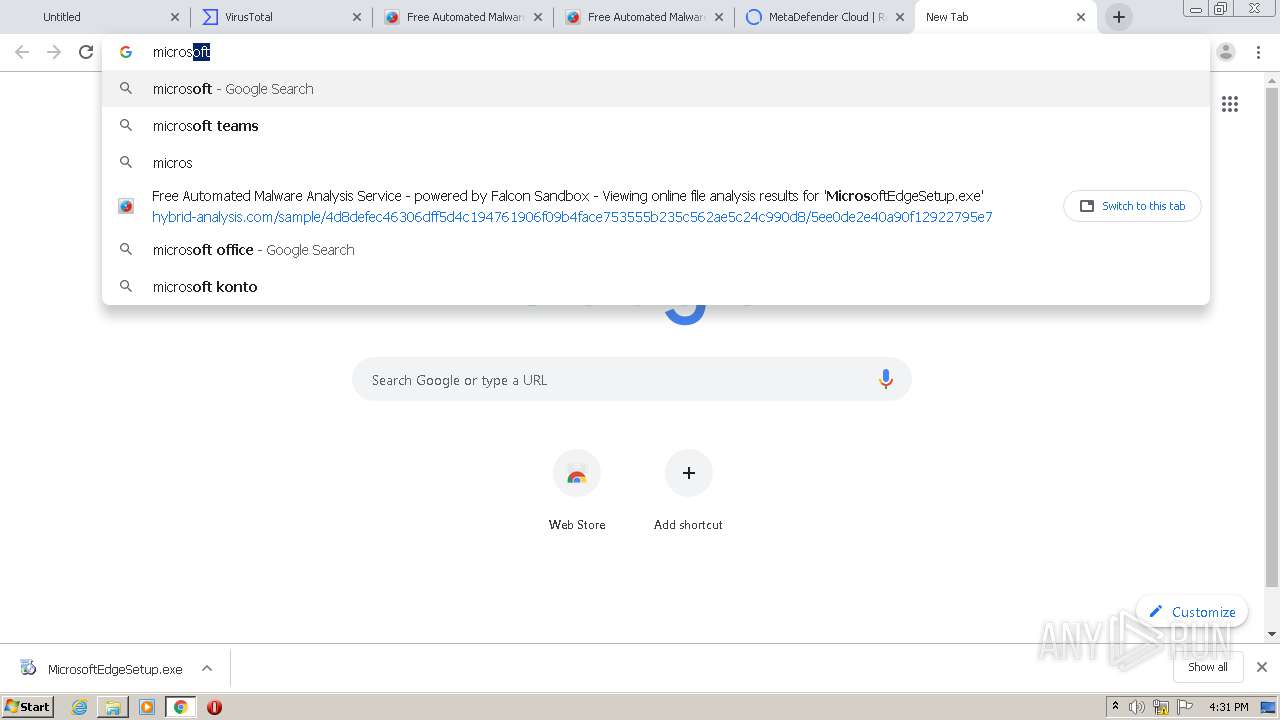Close the downloads bar
The height and width of the screenshot is (720, 1280).
pyautogui.click(x=1262, y=667)
